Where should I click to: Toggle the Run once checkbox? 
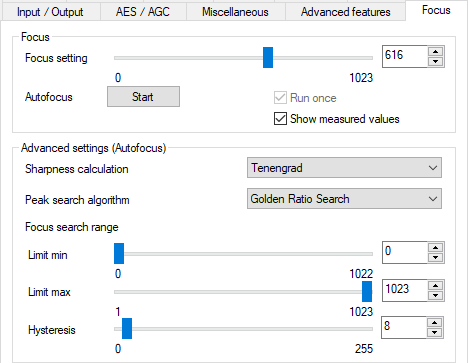coord(280,98)
